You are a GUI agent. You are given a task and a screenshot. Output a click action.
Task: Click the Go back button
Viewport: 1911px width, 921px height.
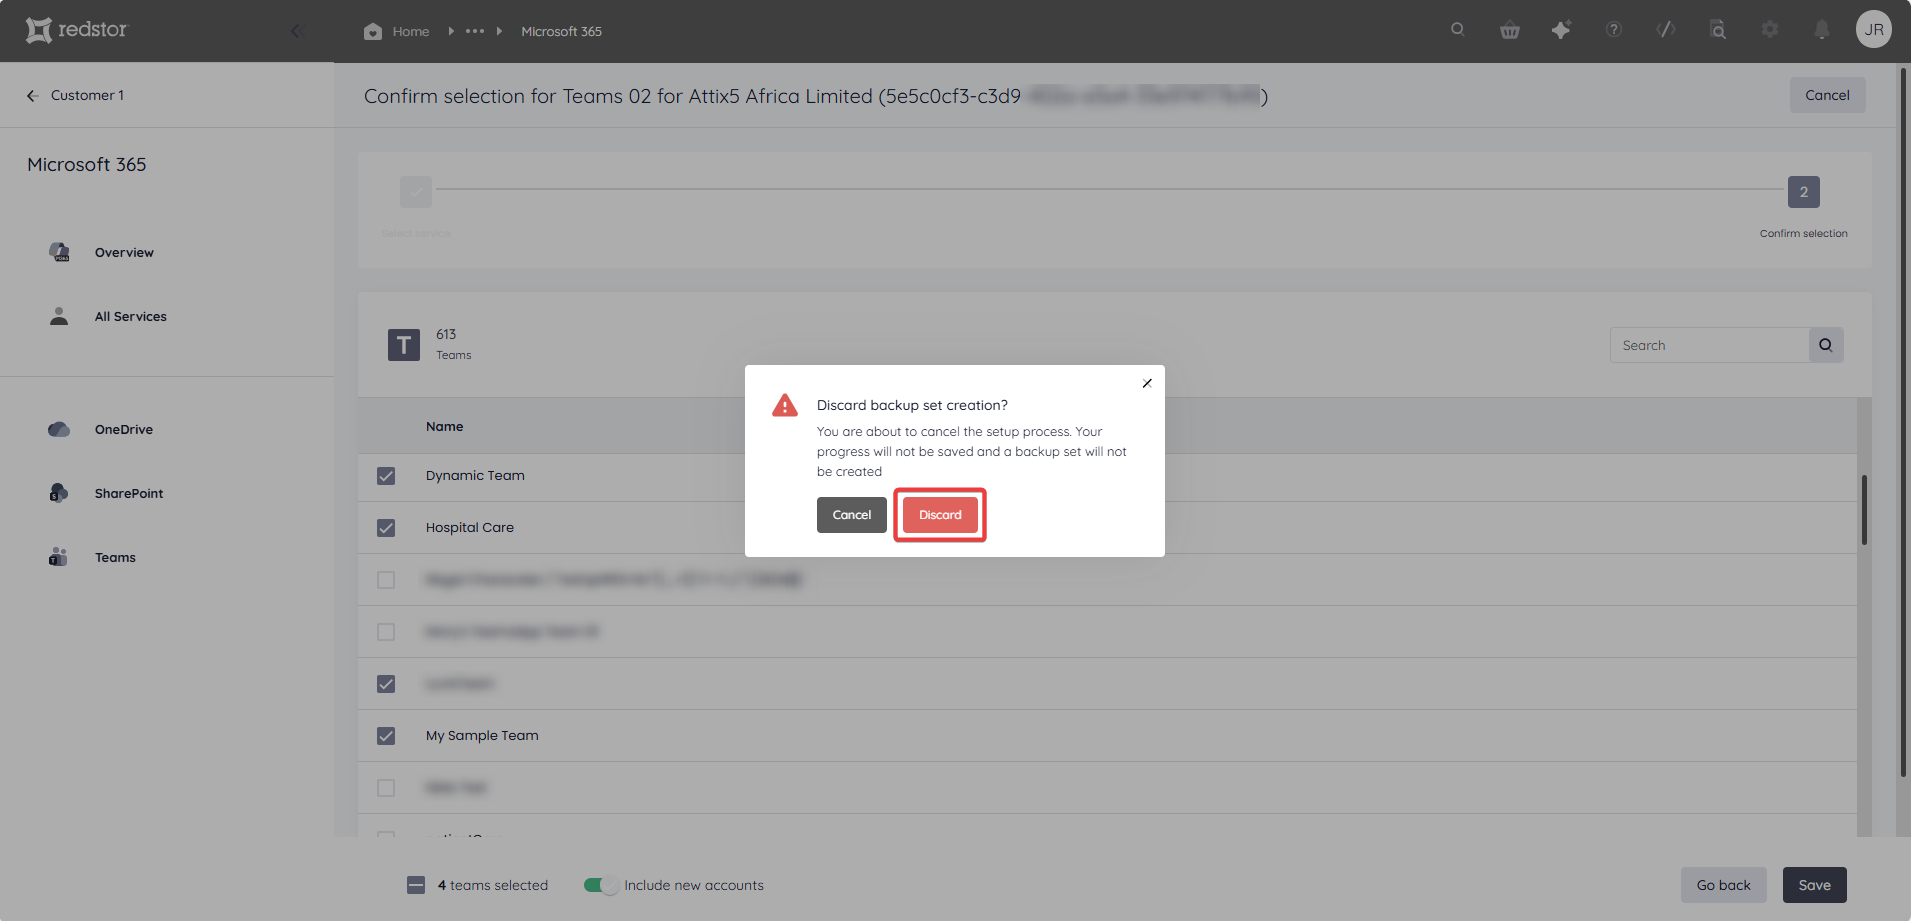(1723, 885)
